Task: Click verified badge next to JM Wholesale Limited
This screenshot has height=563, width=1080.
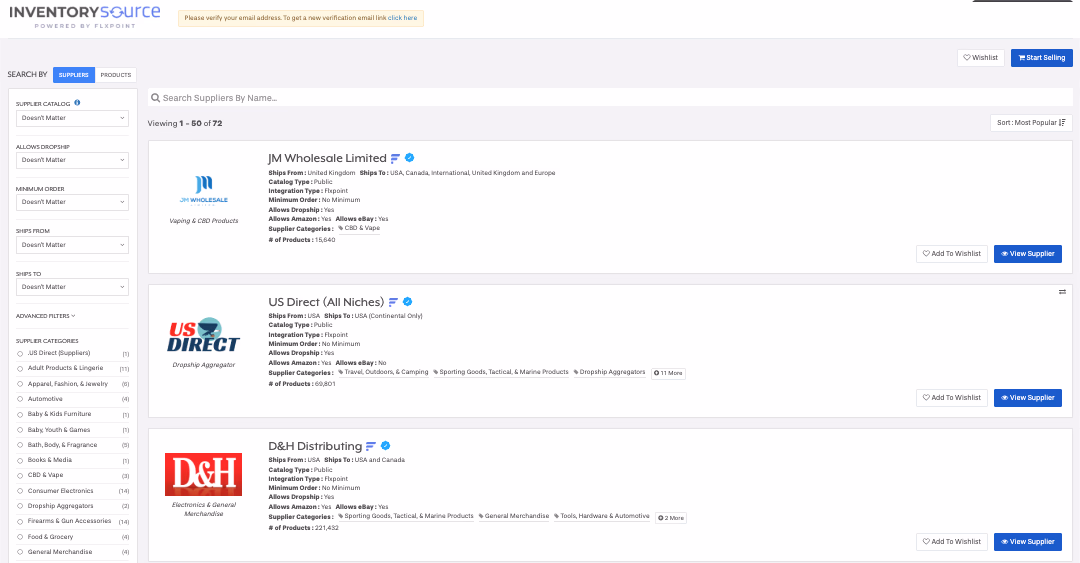Action: point(409,158)
